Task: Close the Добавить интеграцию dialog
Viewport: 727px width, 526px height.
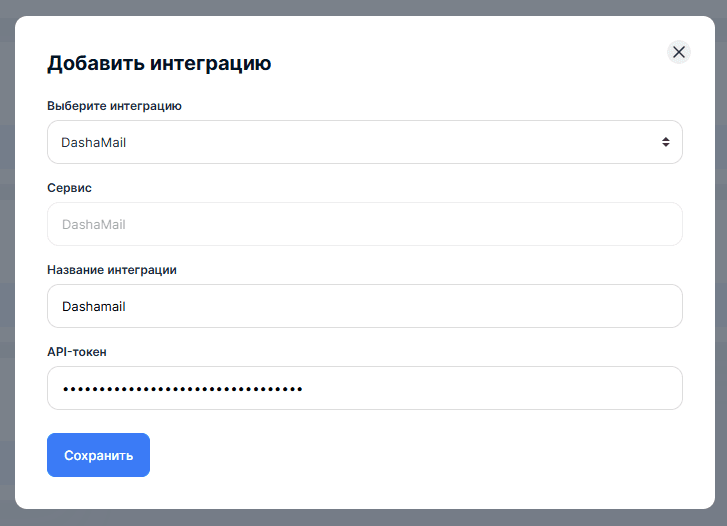Action: [679, 52]
